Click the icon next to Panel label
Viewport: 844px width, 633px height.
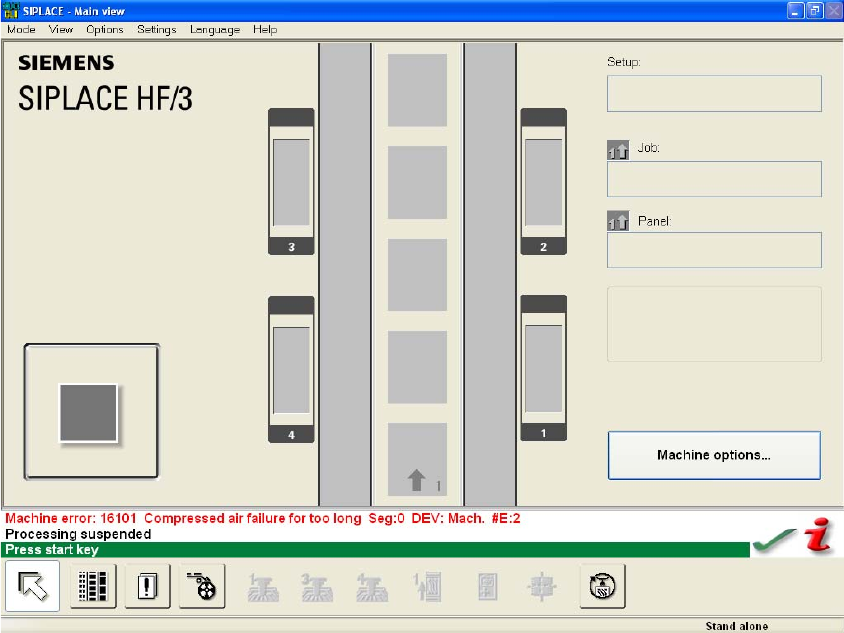[x=618, y=221]
